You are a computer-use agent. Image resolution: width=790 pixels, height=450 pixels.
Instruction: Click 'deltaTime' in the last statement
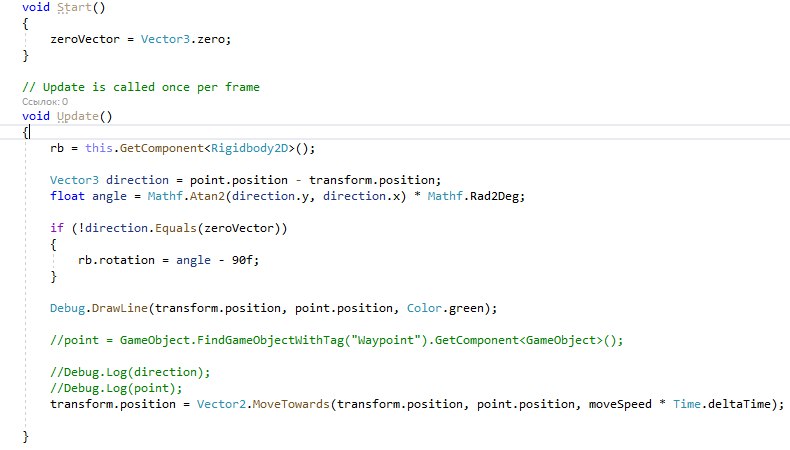740,404
